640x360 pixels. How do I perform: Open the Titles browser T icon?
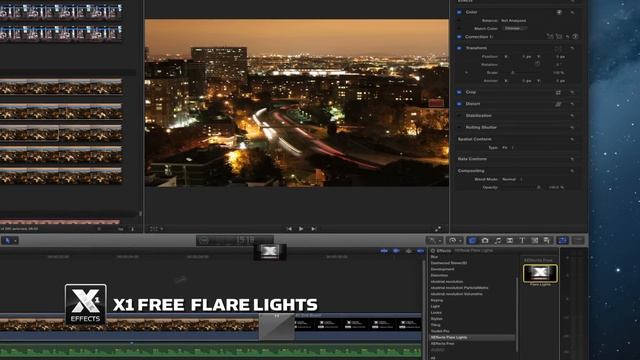tap(522, 240)
